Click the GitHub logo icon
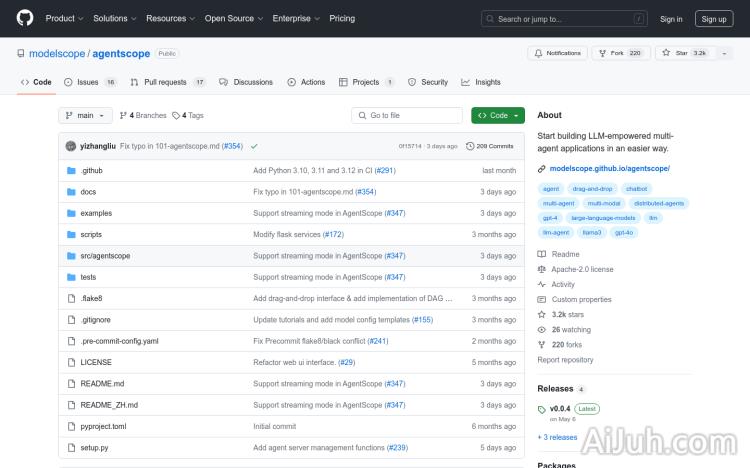 [25, 18]
